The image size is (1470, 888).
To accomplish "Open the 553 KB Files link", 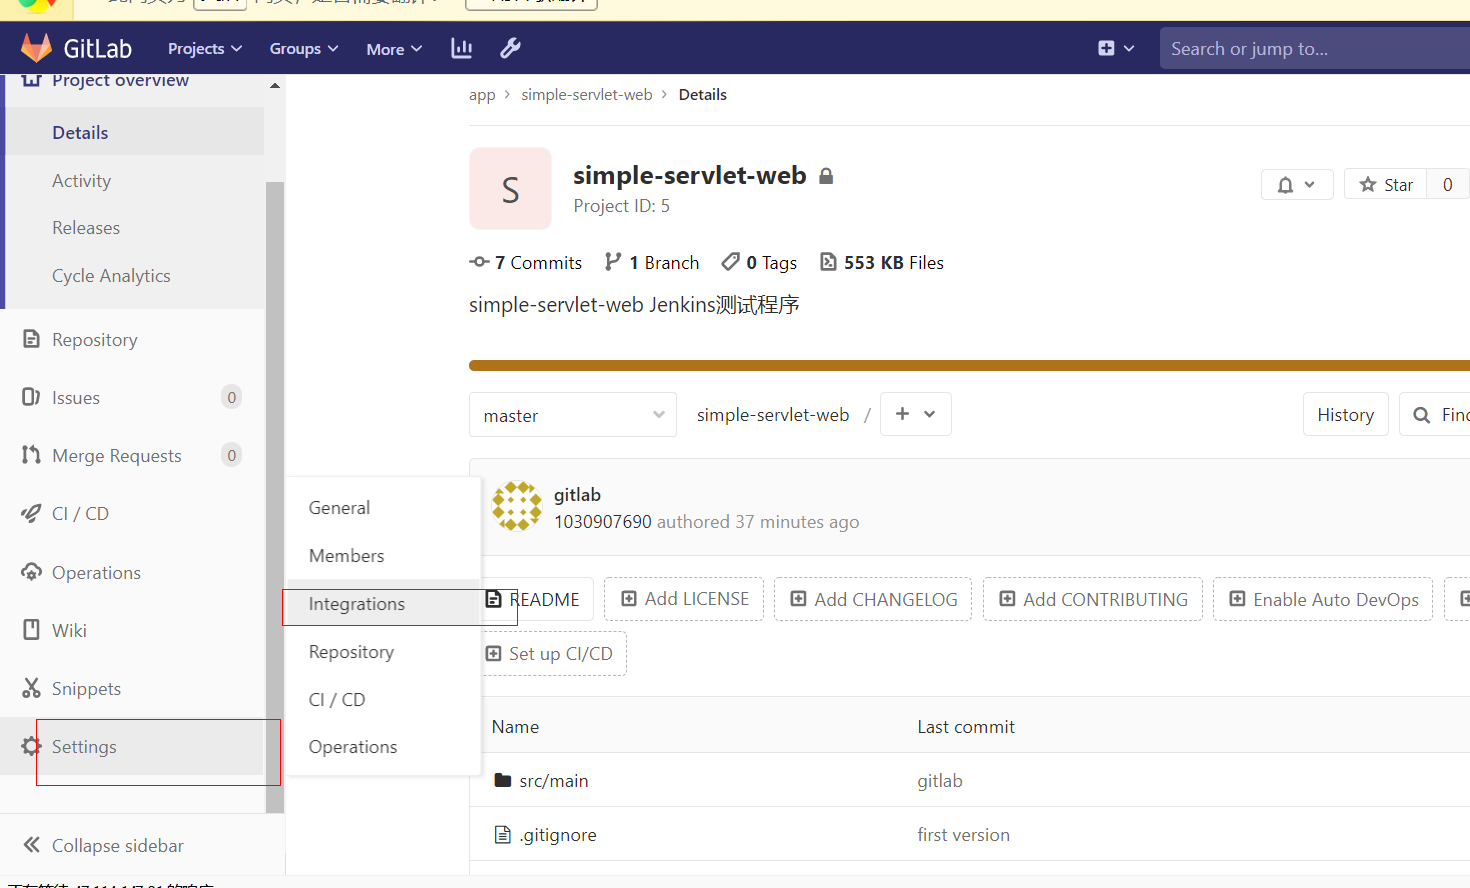I will tap(882, 262).
